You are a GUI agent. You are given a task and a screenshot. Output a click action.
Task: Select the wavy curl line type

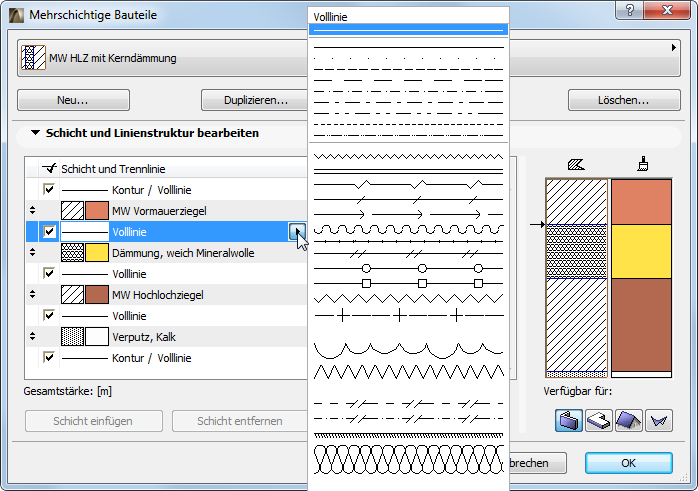pyautogui.click(x=408, y=229)
